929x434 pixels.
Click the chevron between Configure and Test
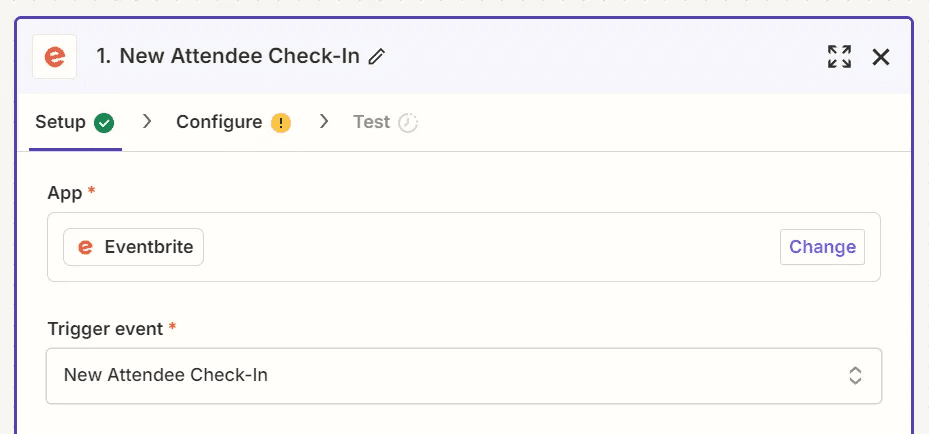click(323, 122)
